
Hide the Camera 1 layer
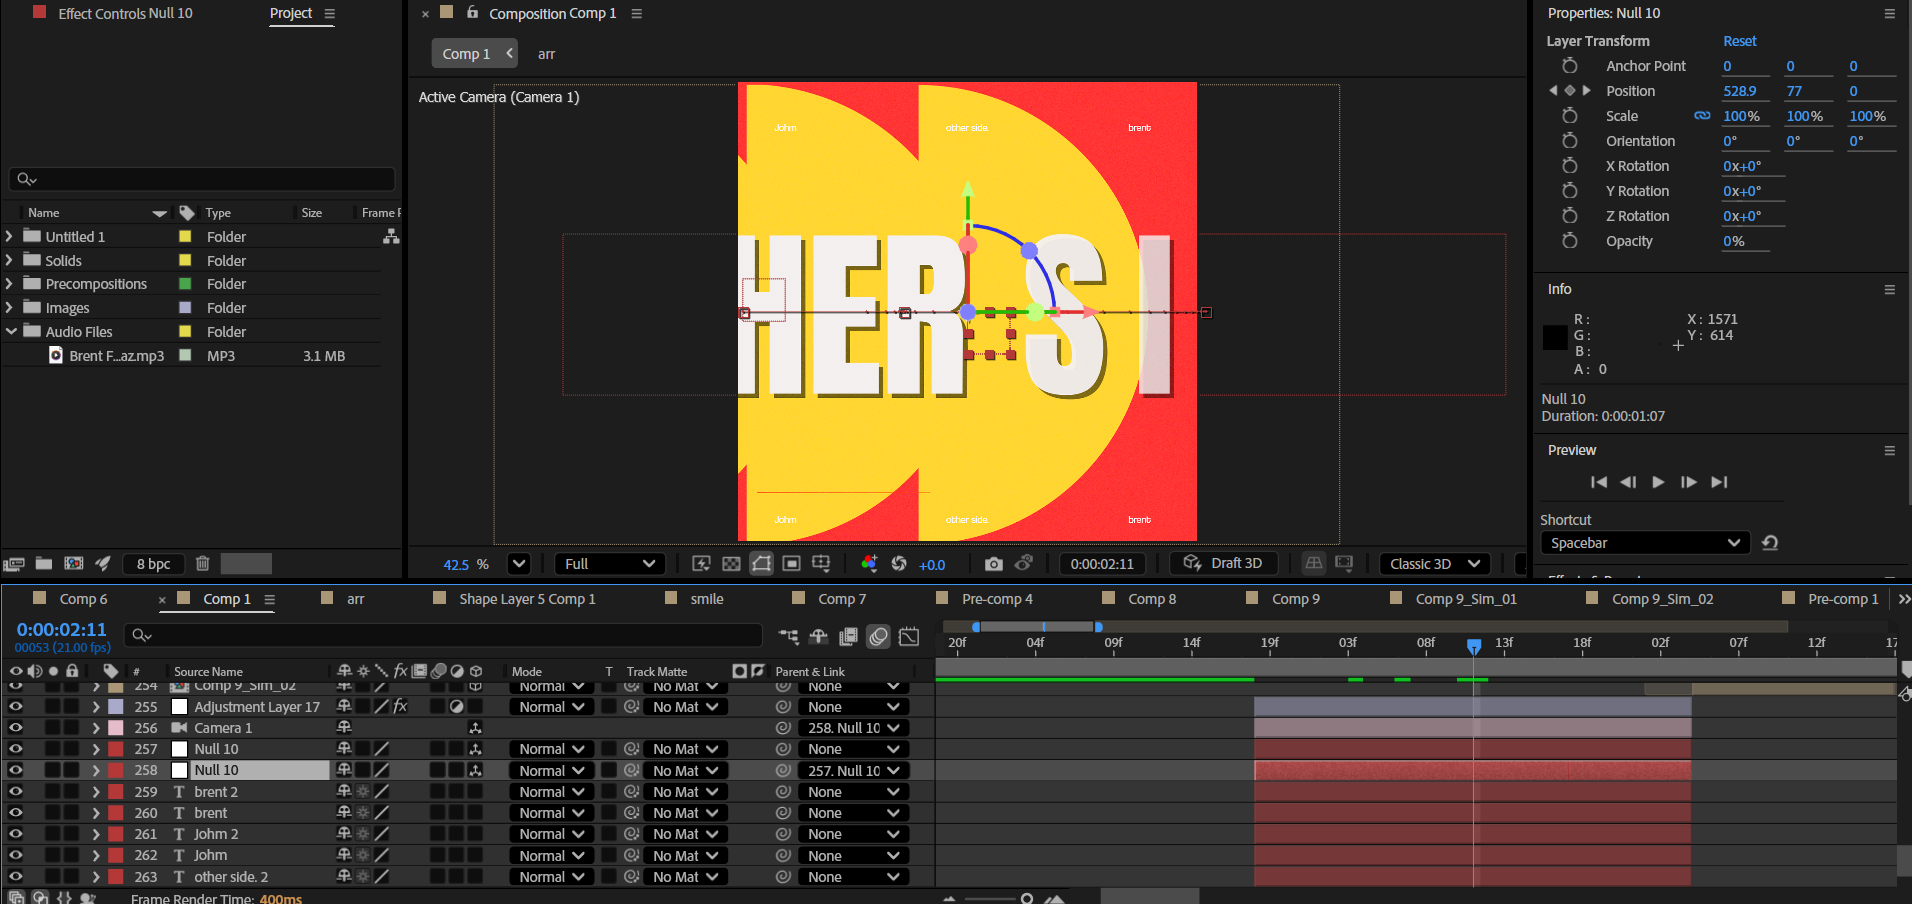click(16, 728)
